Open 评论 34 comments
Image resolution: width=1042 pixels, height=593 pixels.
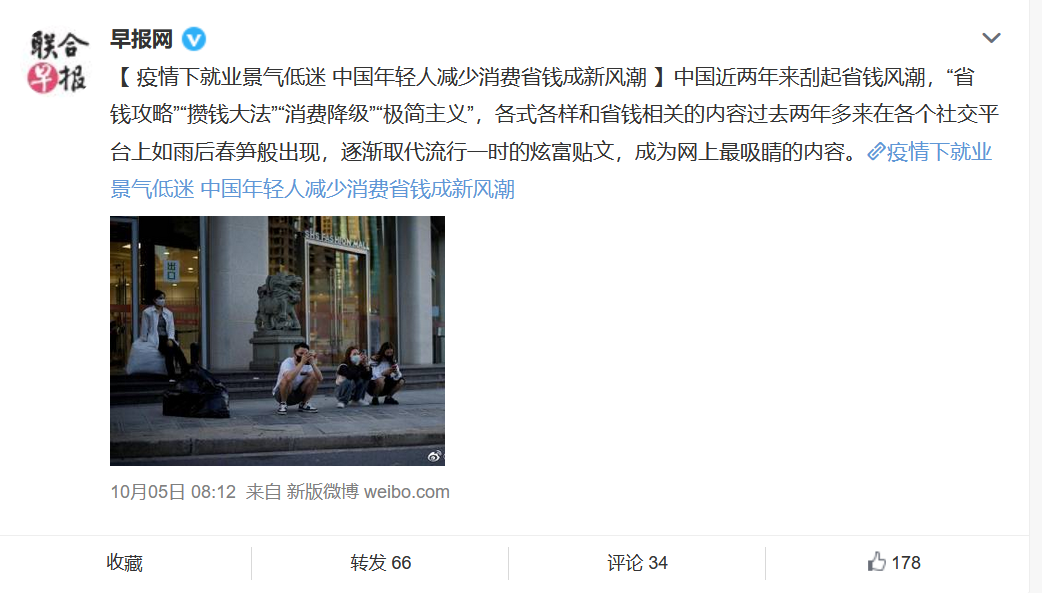(x=637, y=563)
